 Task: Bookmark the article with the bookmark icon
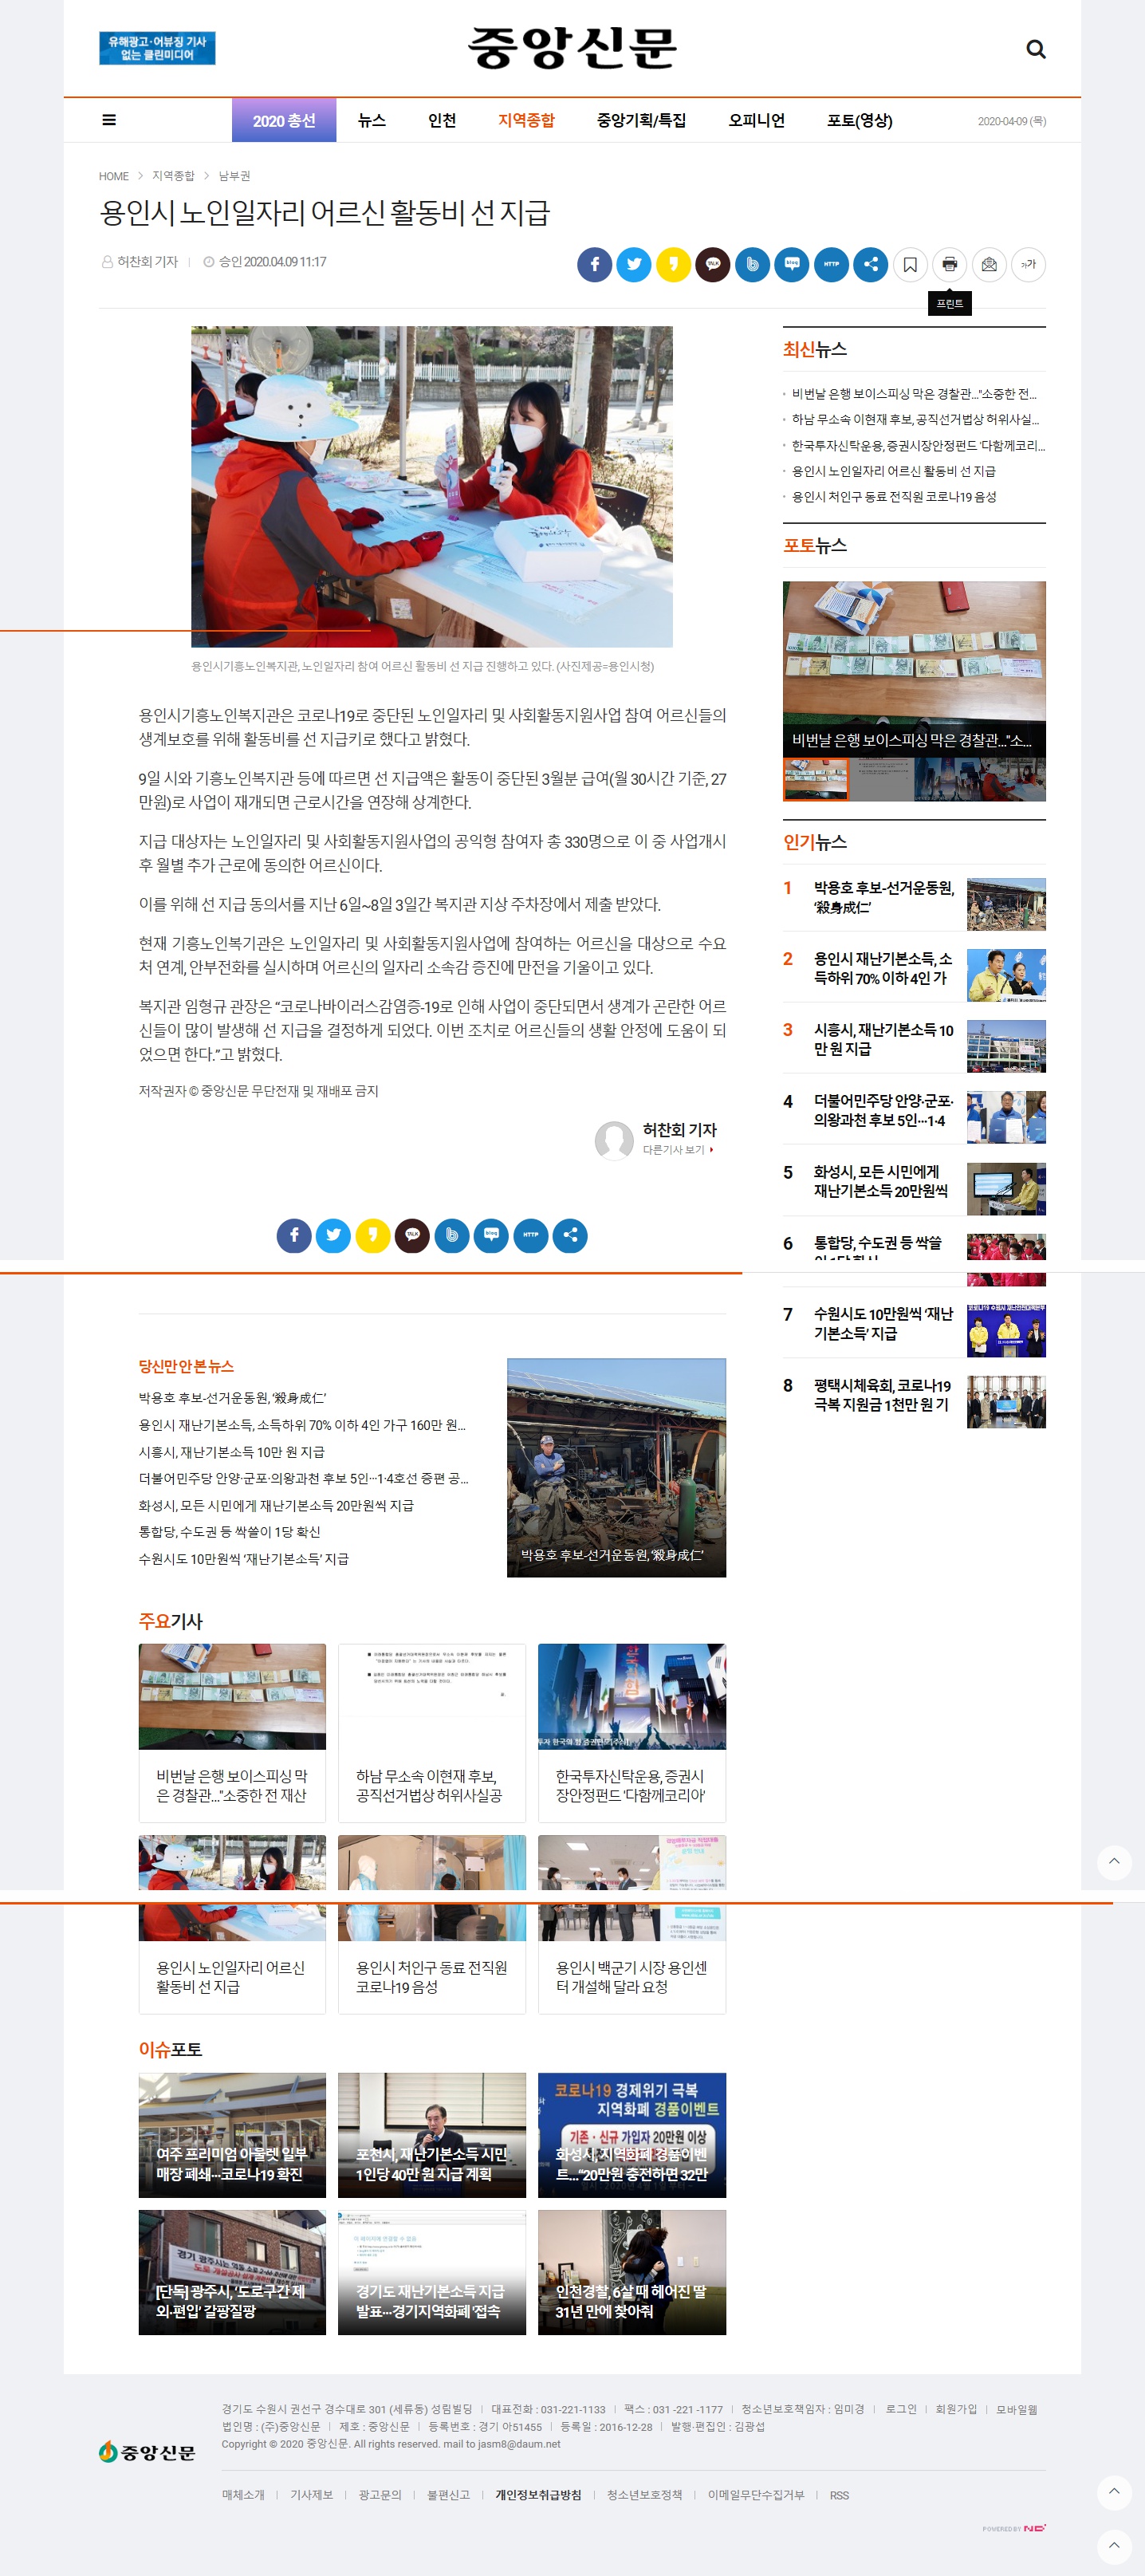tap(910, 265)
